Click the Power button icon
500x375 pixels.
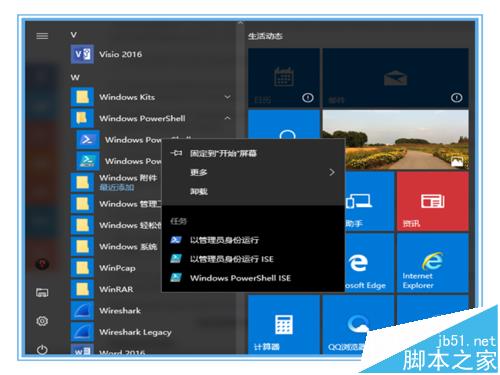click(x=42, y=350)
